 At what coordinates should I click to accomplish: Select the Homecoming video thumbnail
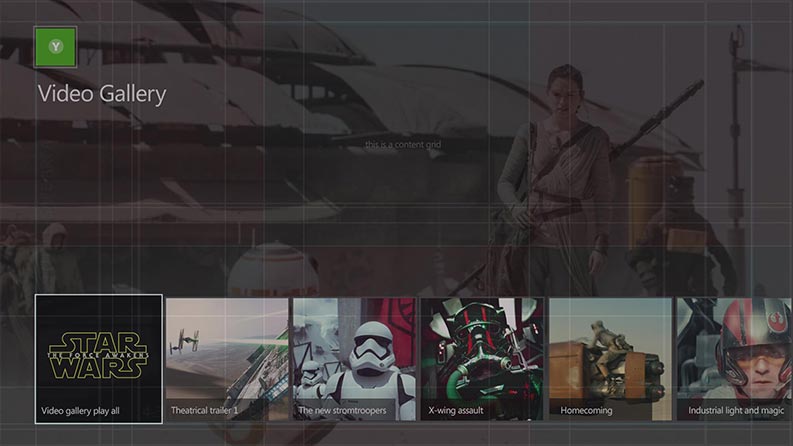click(x=610, y=350)
